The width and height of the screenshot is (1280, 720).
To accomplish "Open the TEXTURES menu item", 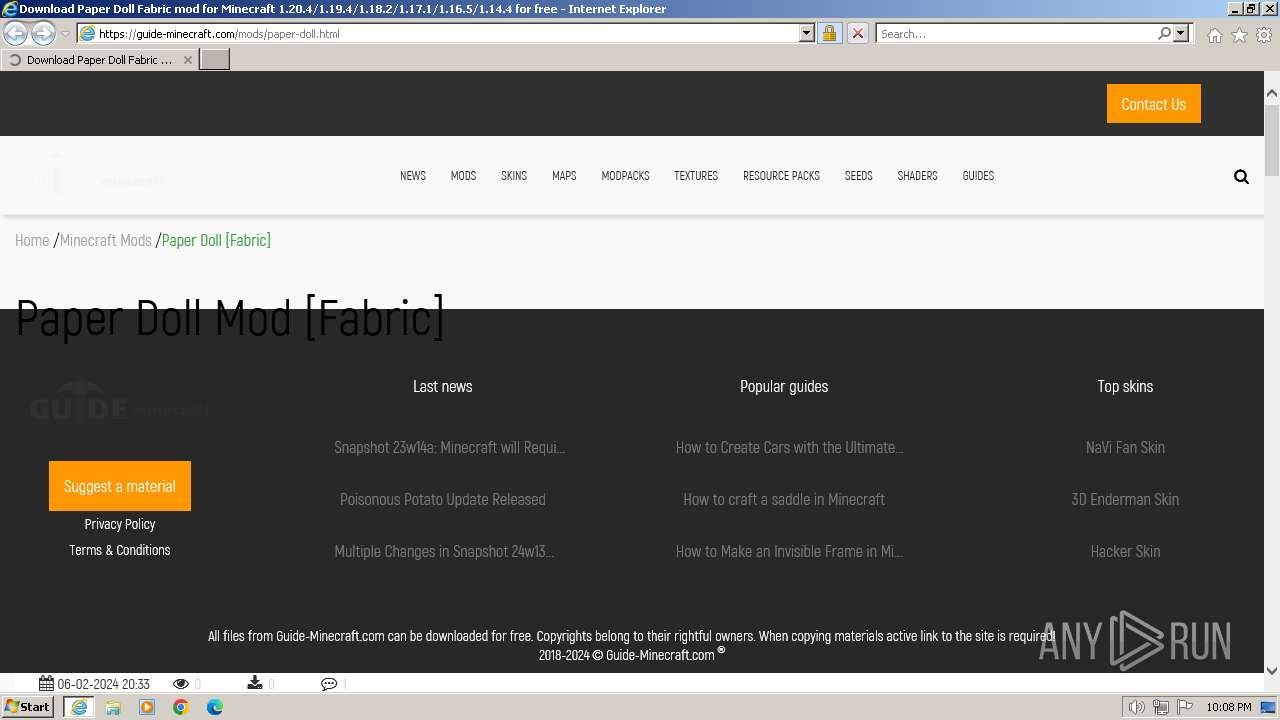I will coord(696,176).
